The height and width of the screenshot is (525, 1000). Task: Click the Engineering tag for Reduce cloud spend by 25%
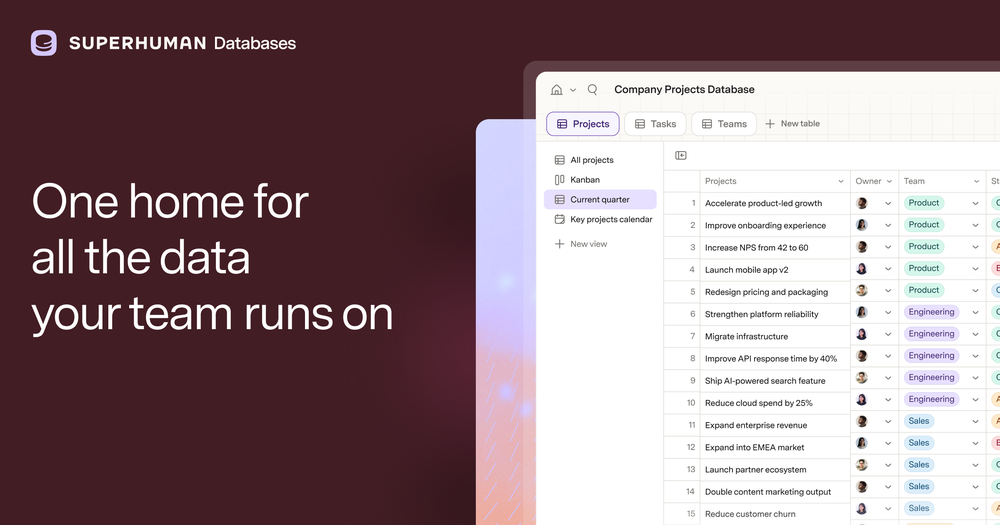(x=931, y=399)
